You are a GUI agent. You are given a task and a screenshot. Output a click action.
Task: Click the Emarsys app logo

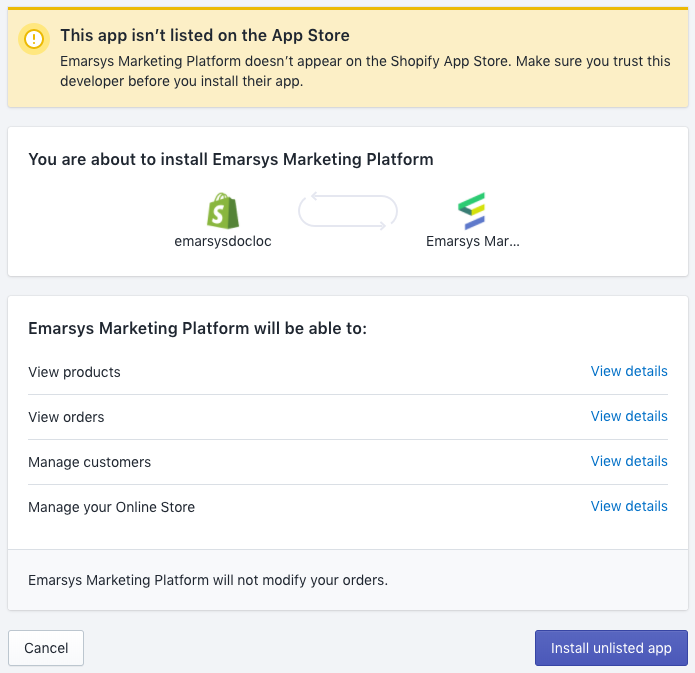tap(472, 211)
